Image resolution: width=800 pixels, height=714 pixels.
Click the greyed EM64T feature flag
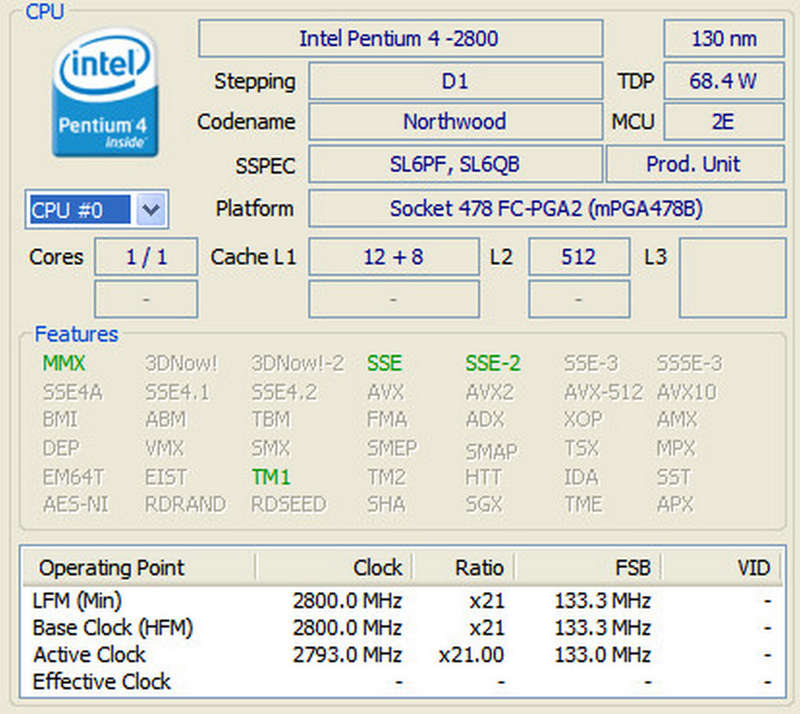click(x=73, y=477)
